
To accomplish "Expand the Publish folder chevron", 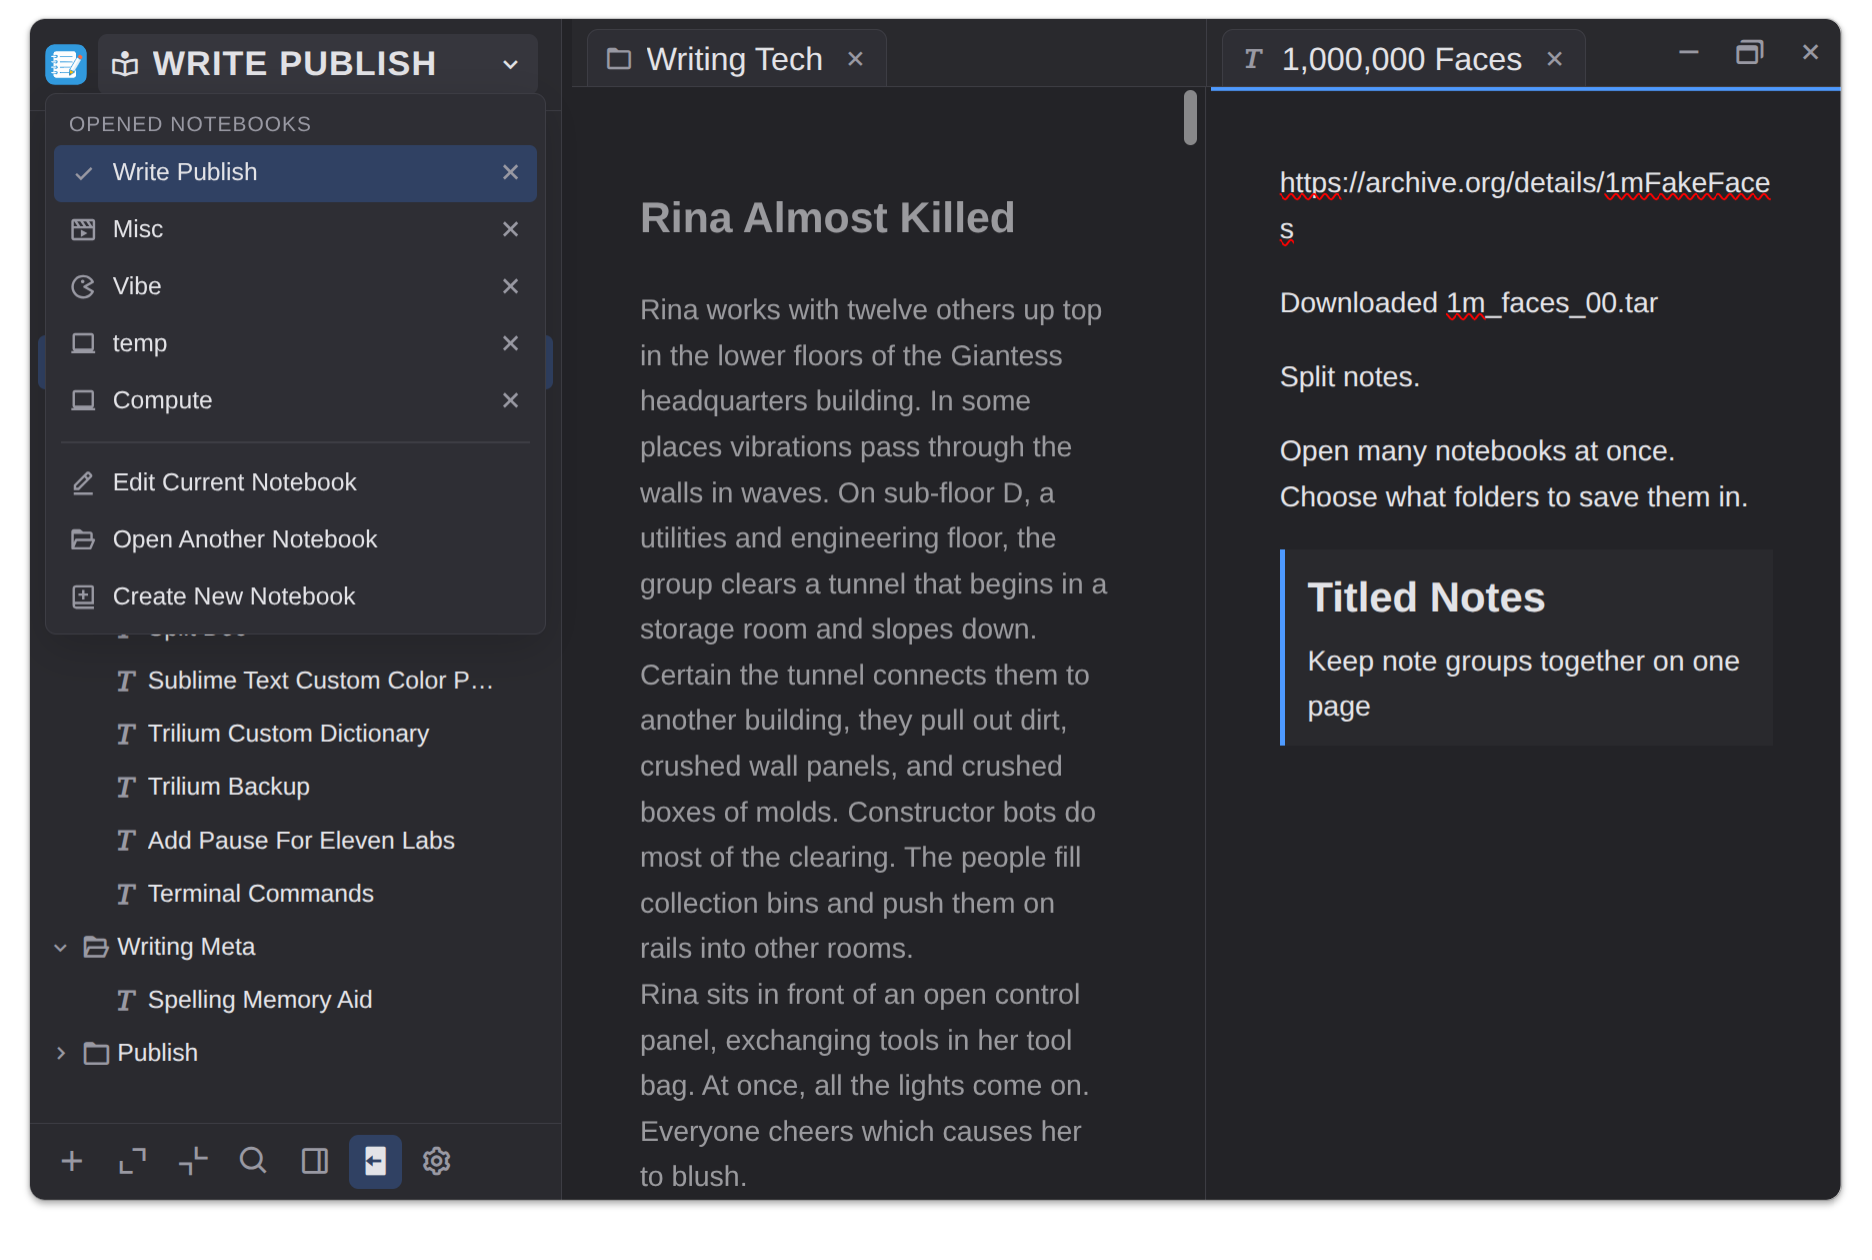I will 61,1053.
